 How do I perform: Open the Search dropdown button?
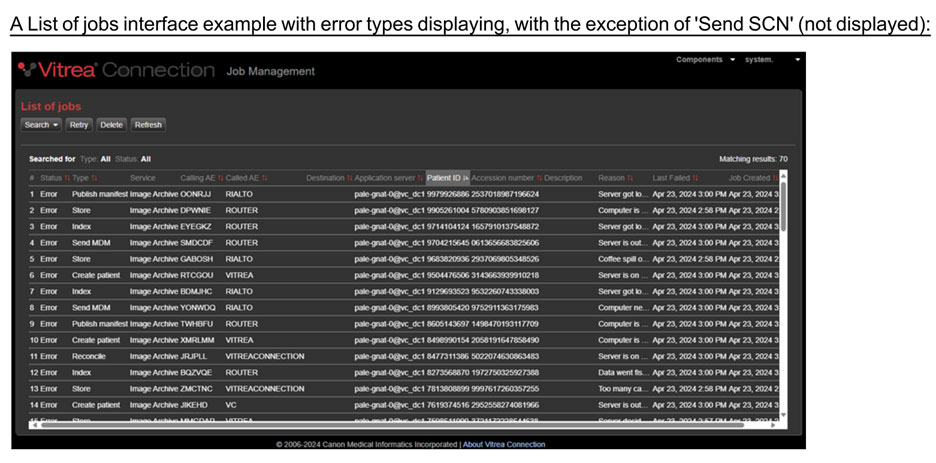[41, 125]
